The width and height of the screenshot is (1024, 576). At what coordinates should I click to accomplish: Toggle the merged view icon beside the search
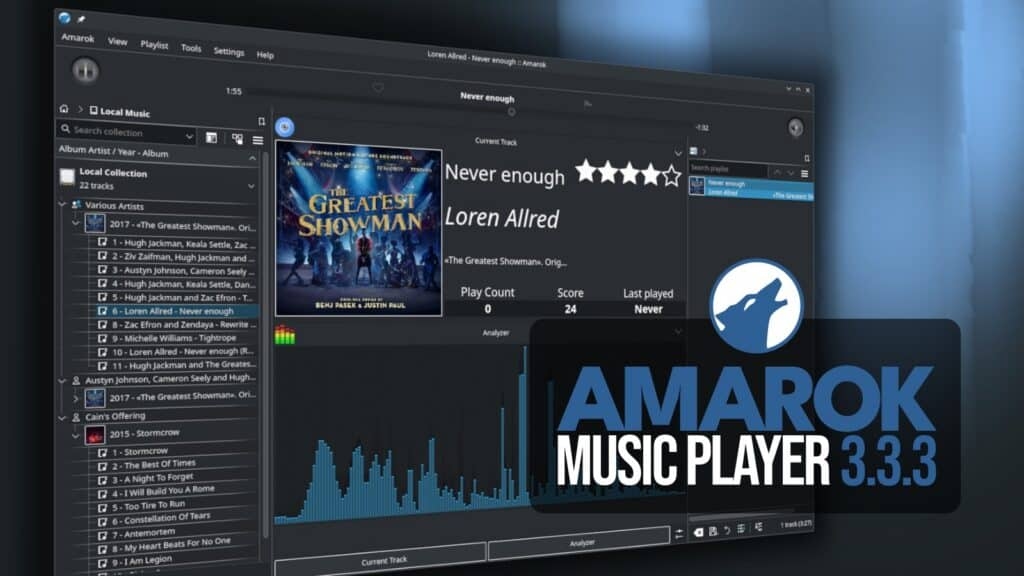point(237,139)
